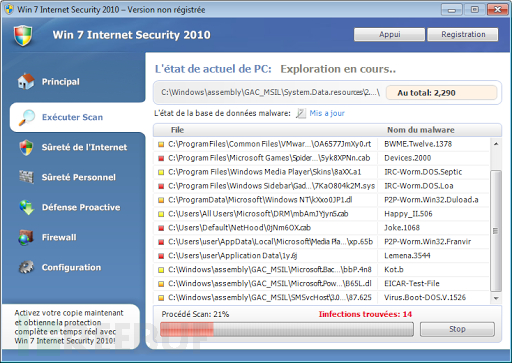
Task: Go to the Principal menu item
Action: [x=61, y=82]
